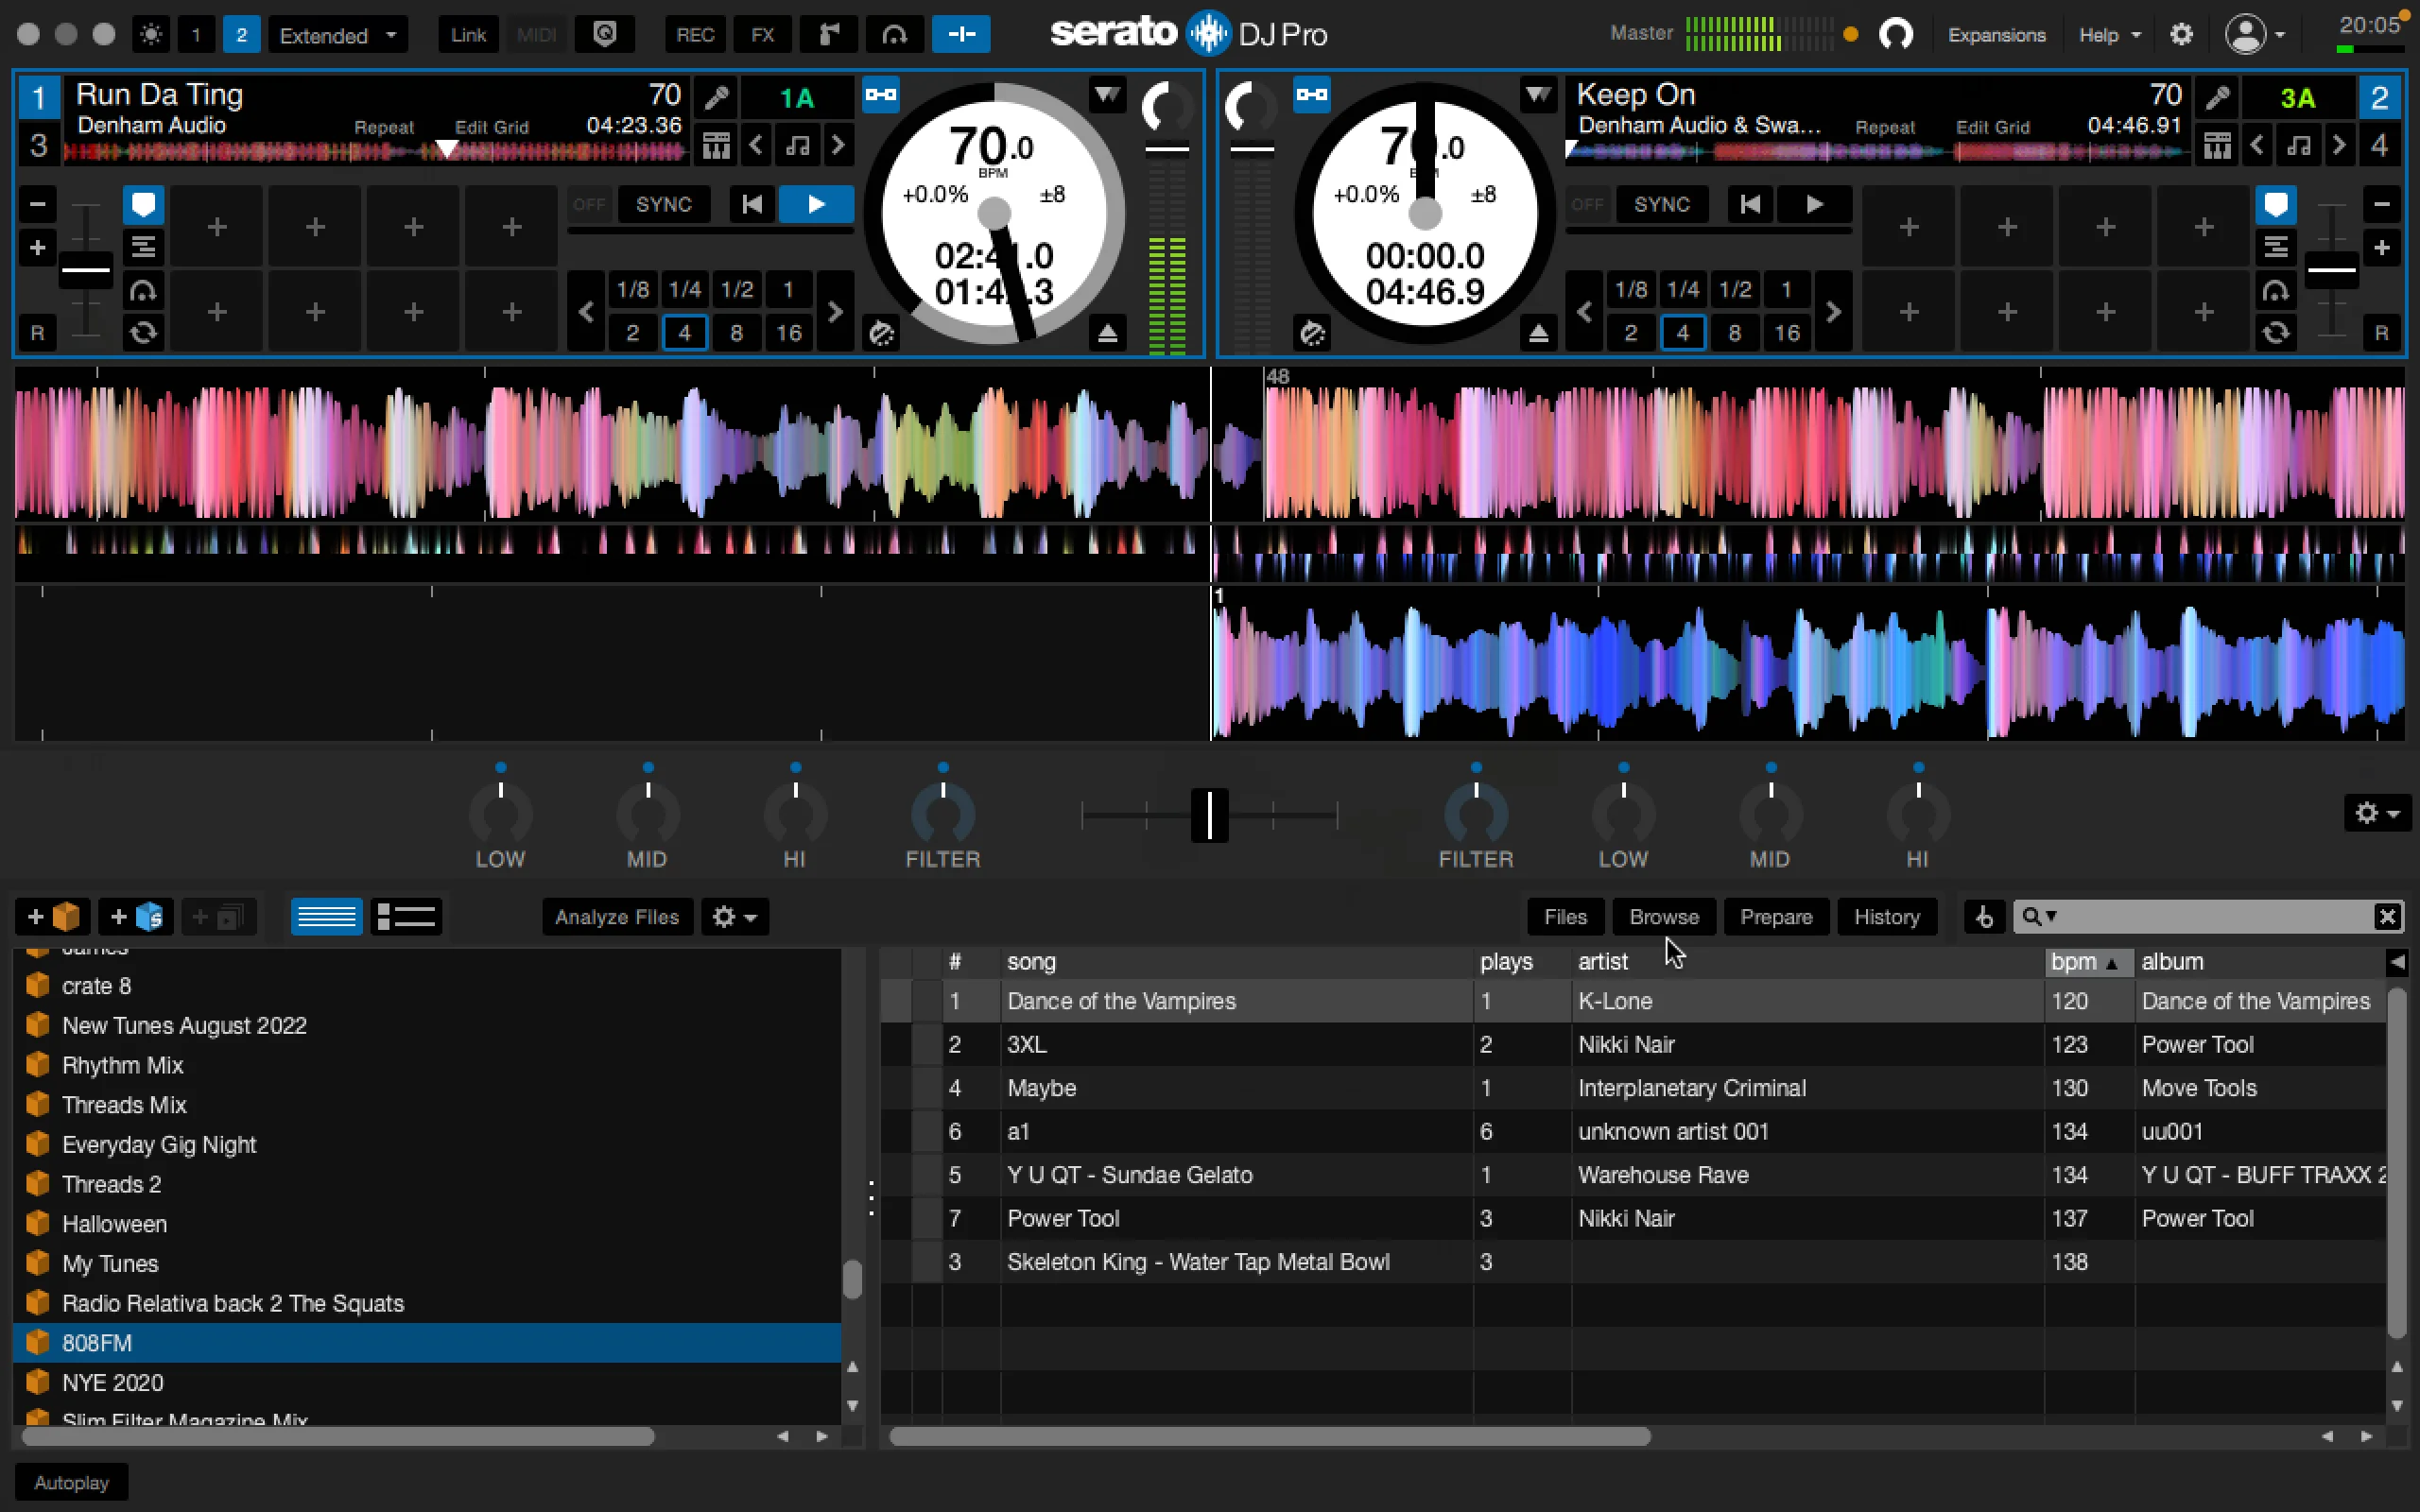Open the FX panel
The image size is (2420, 1512).
[x=762, y=33]
